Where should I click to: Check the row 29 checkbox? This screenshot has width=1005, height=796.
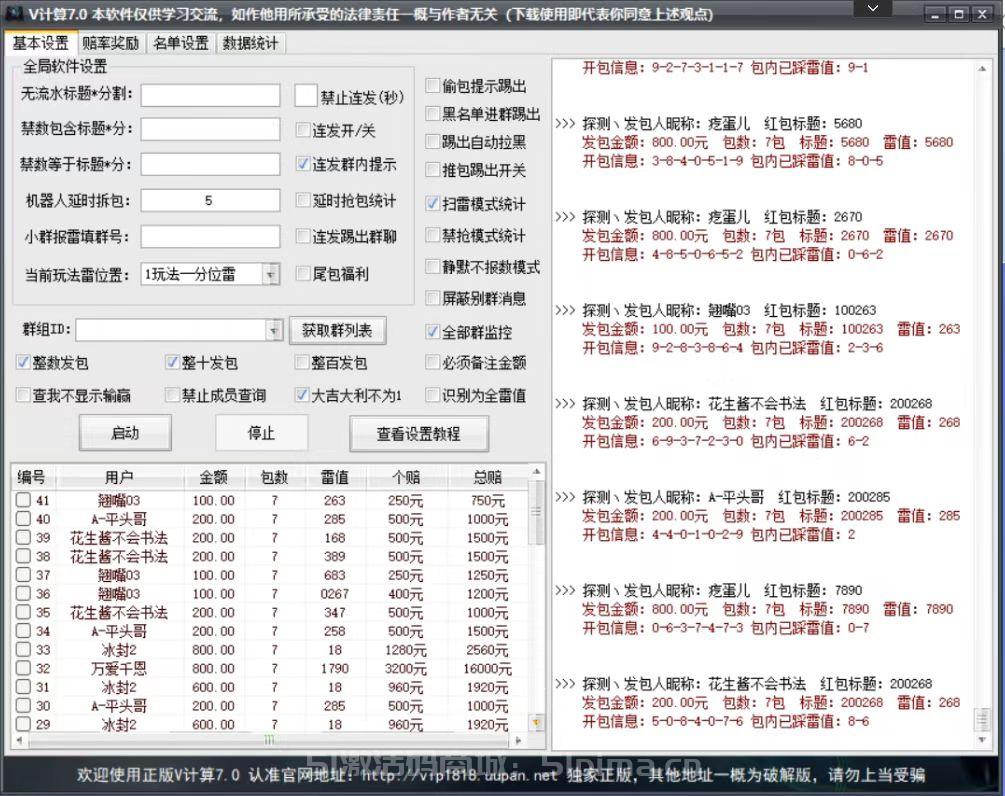[x=23, y=724]
